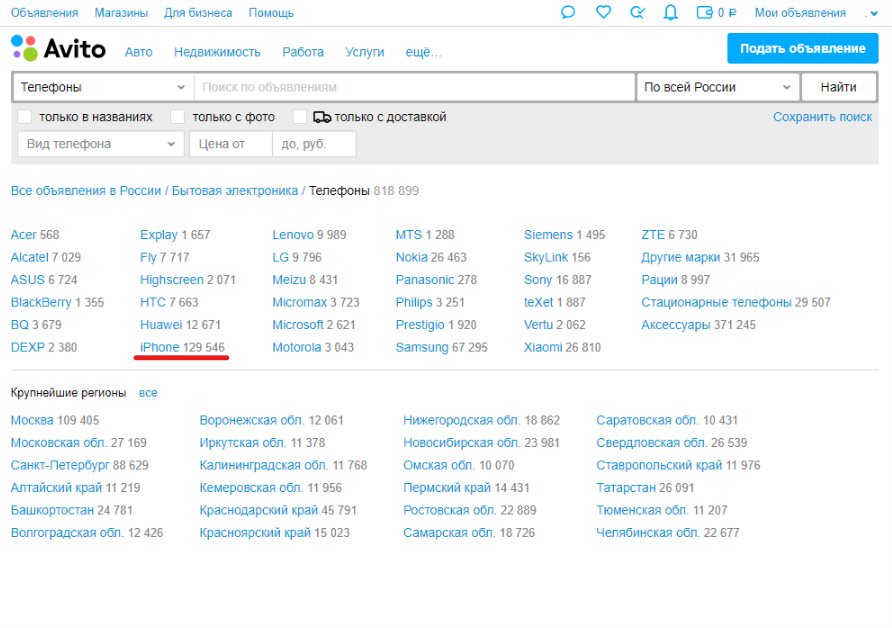Select Татарстан region link

click(x=626, y=487)
